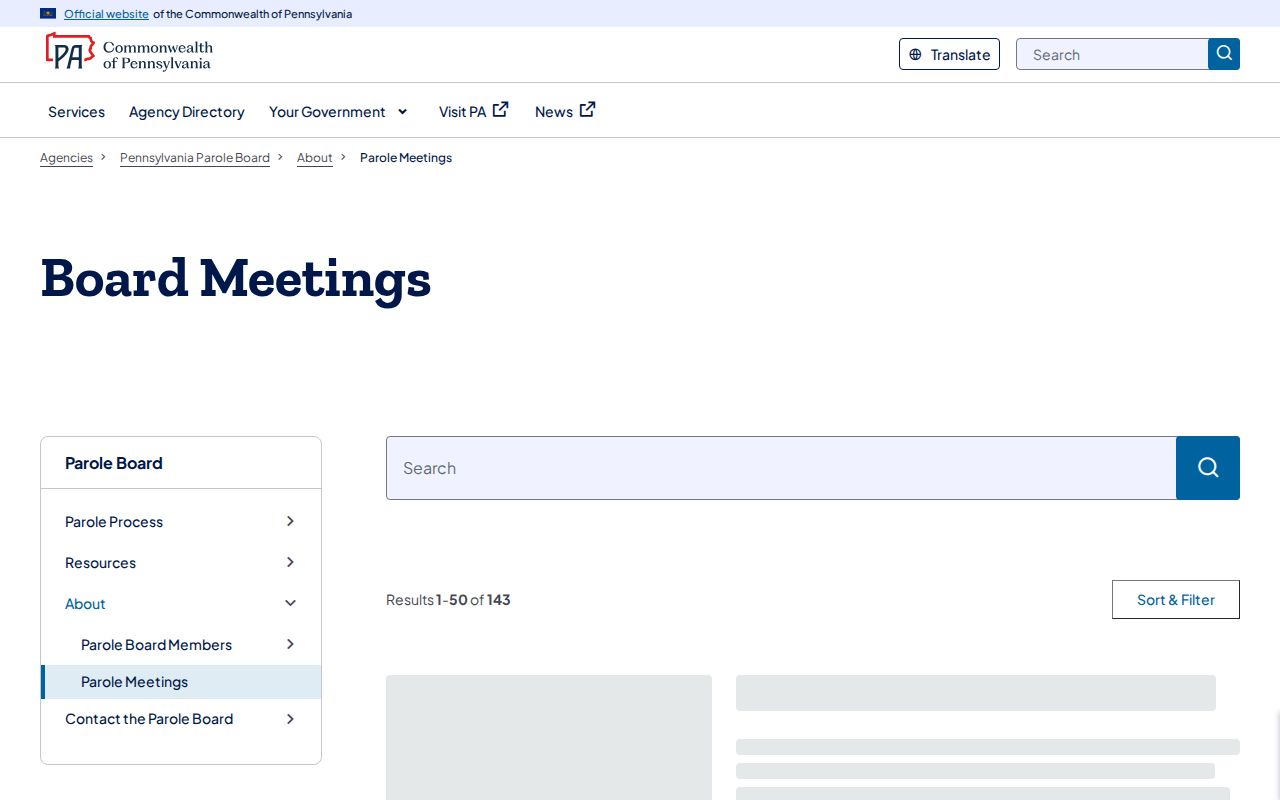The width and height of the screenshot is (1280, 800).
Task: Open the Services menu item
Action: pyautogui.click(x=76, y=112)
